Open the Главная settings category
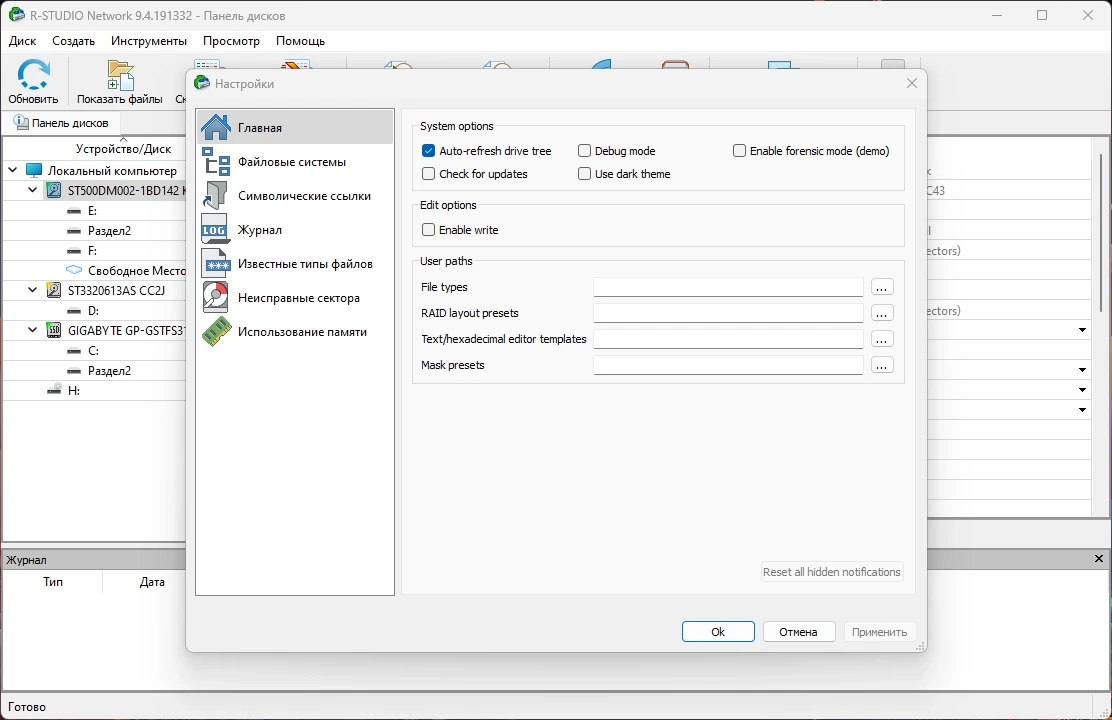This screenshot has height=720, width=1112. tap(295, 128)
